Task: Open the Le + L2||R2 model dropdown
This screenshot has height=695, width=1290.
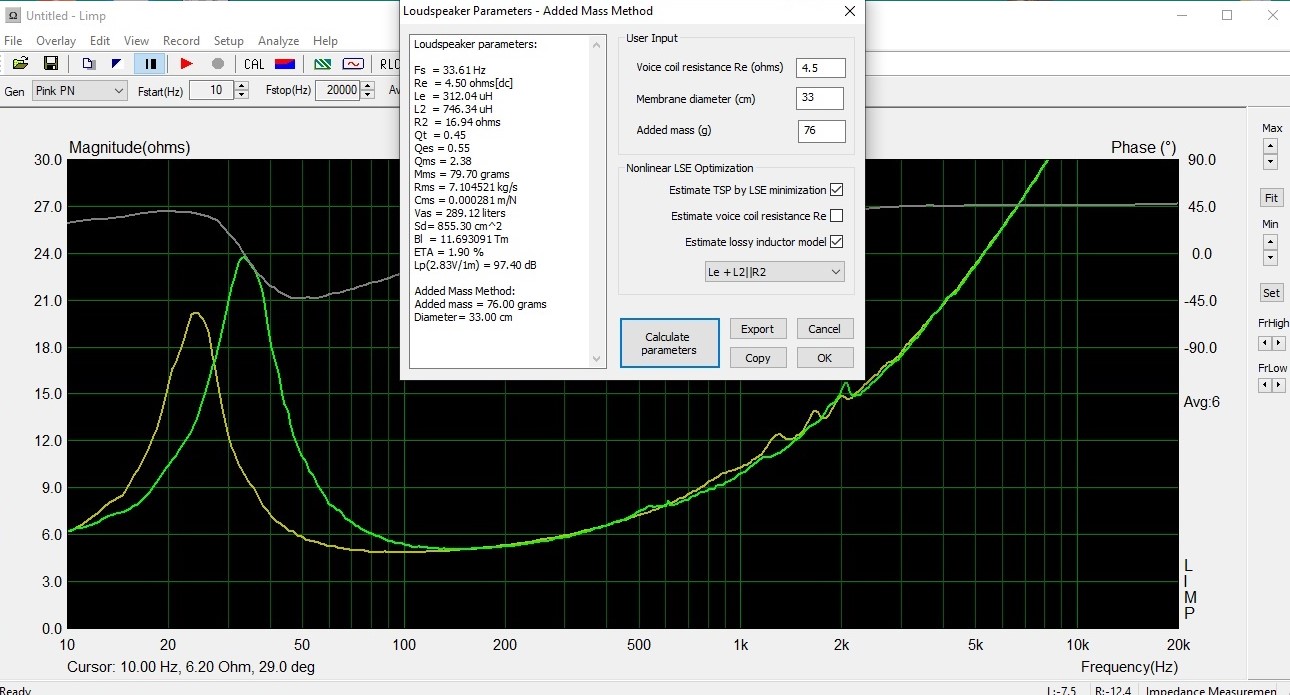Action: point(774,272)
